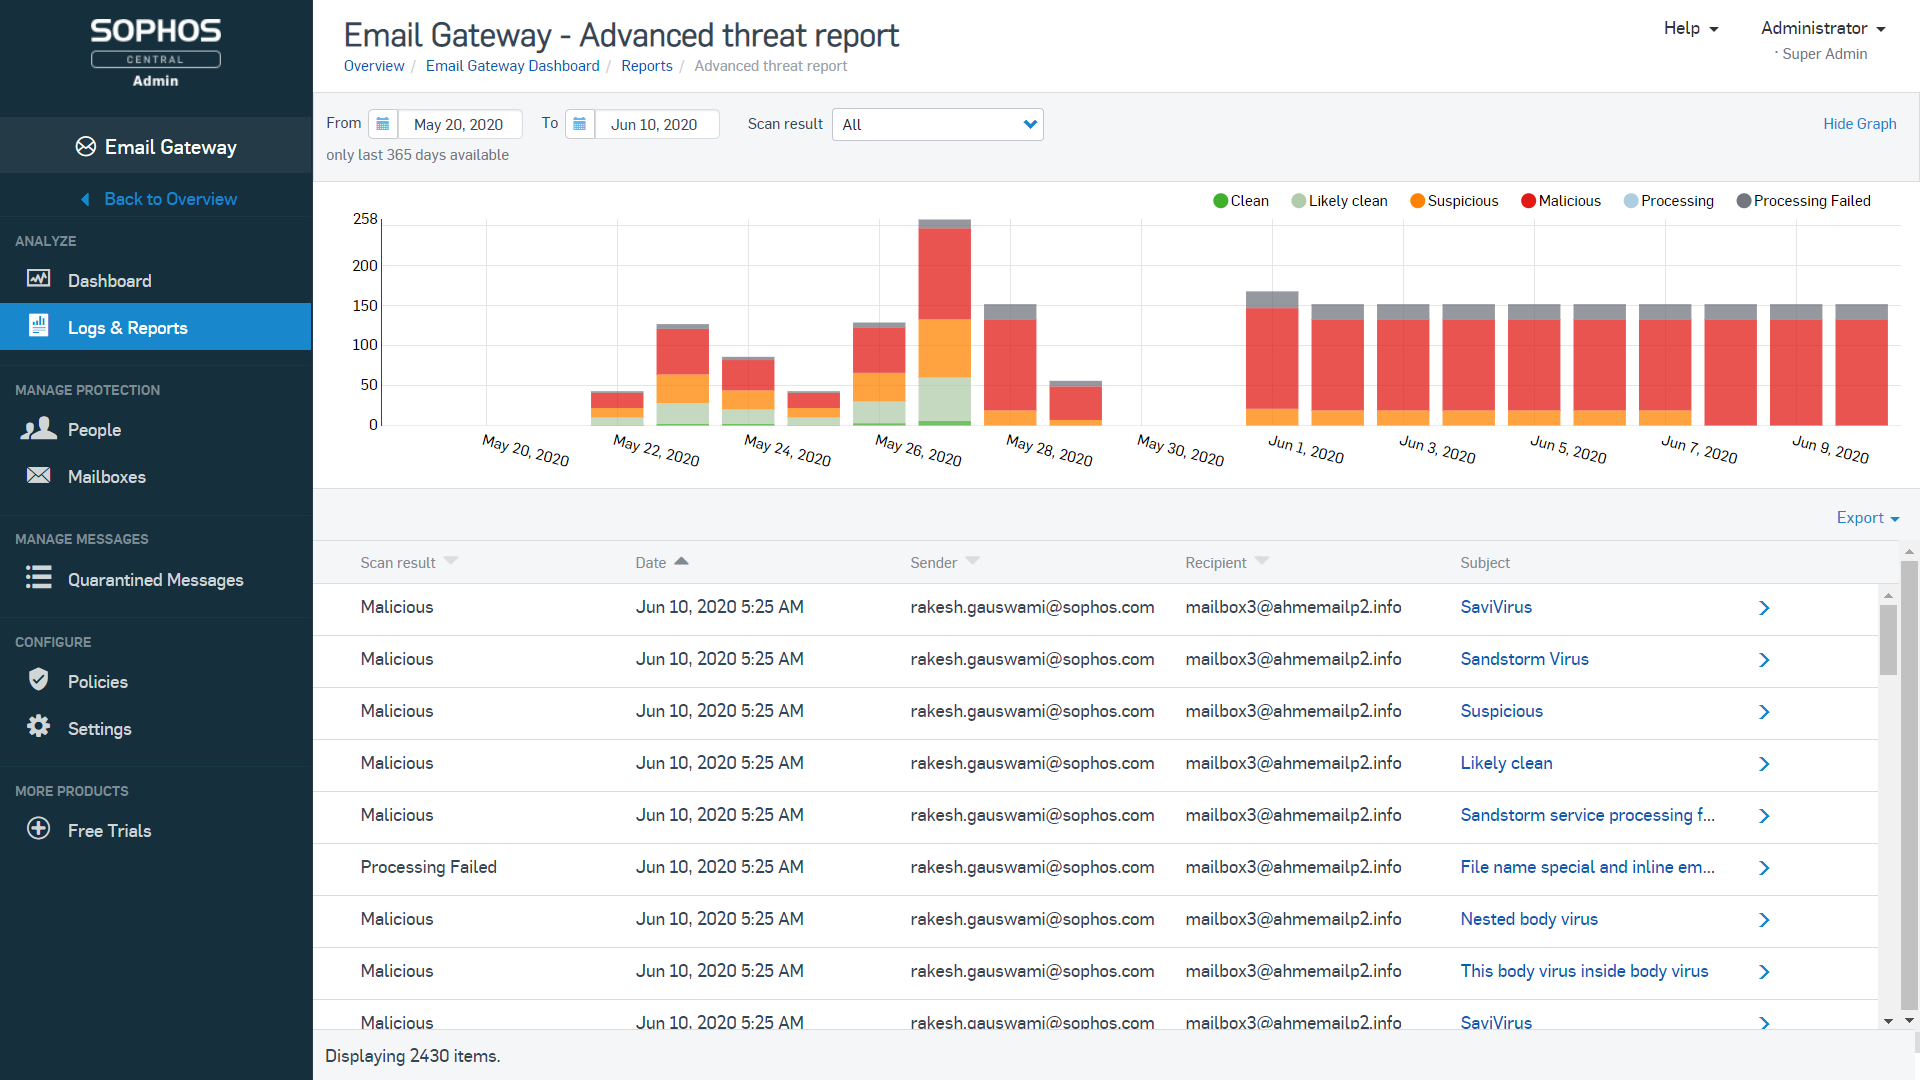Open the To date calendar icon
The width and height of the screenshot is (1920, 1080).
click(x=579, y=124)
